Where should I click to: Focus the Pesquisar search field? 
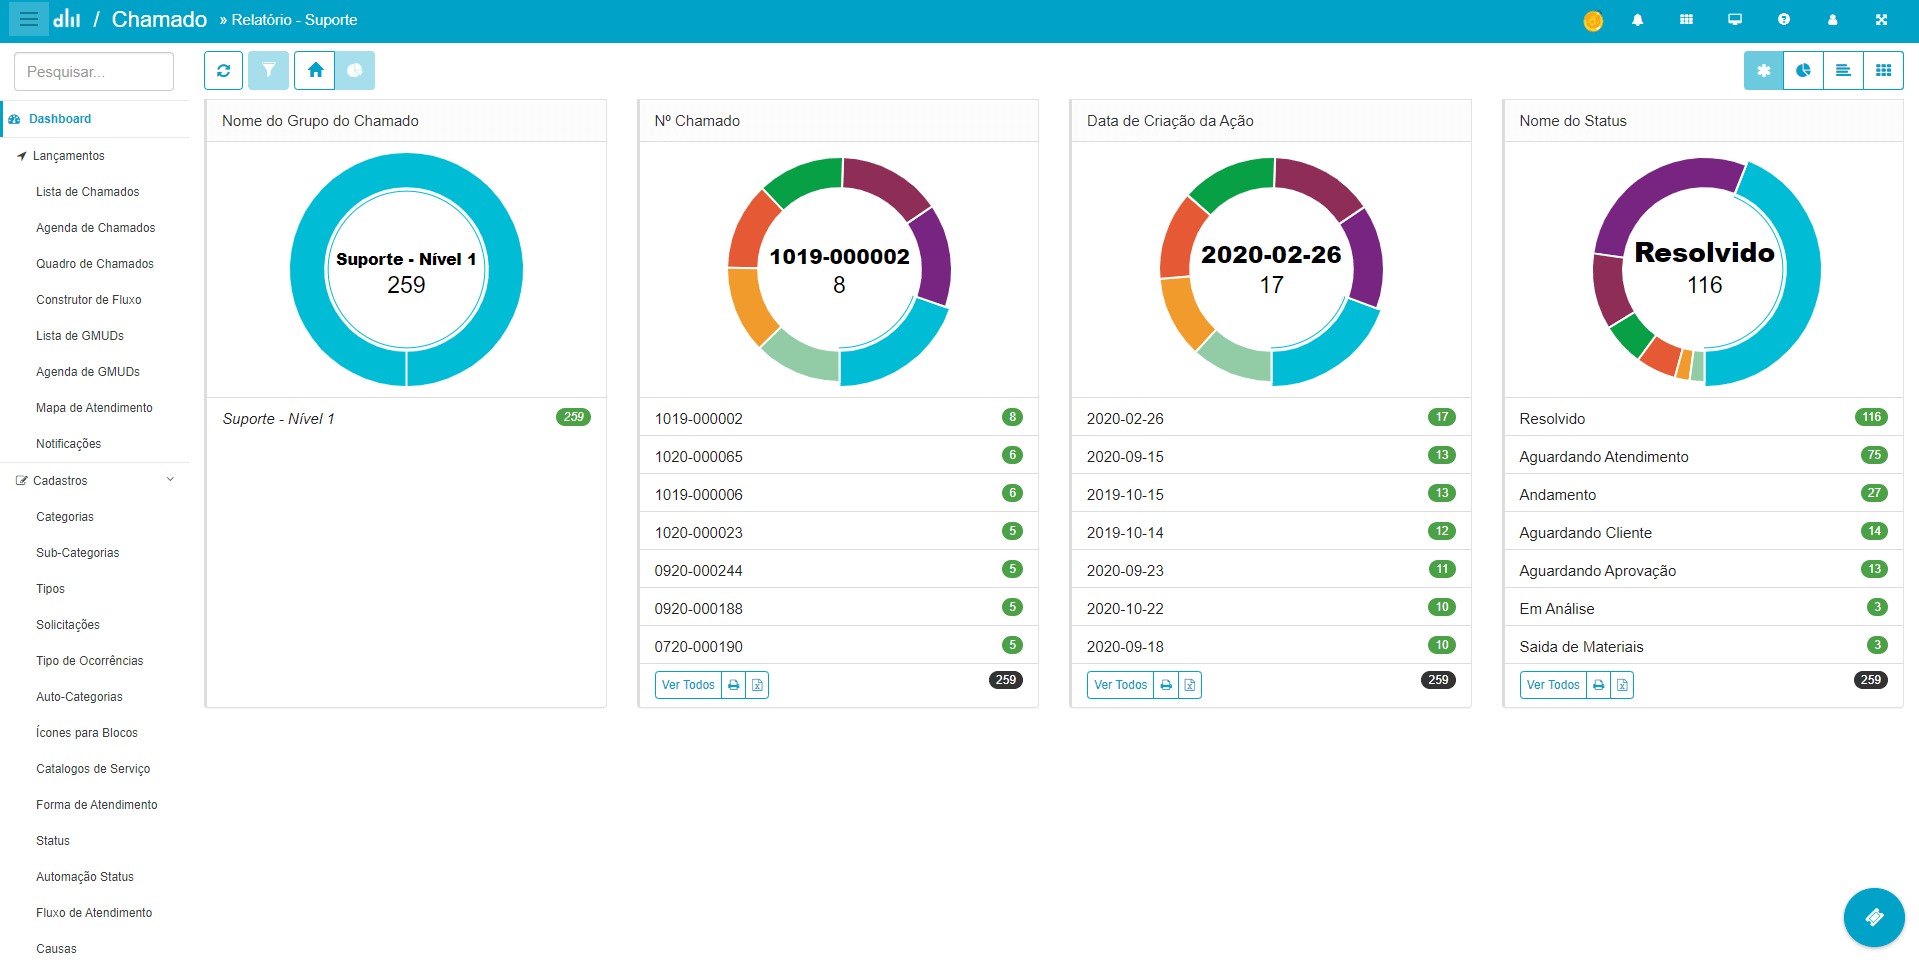click(x=94, y=72)
